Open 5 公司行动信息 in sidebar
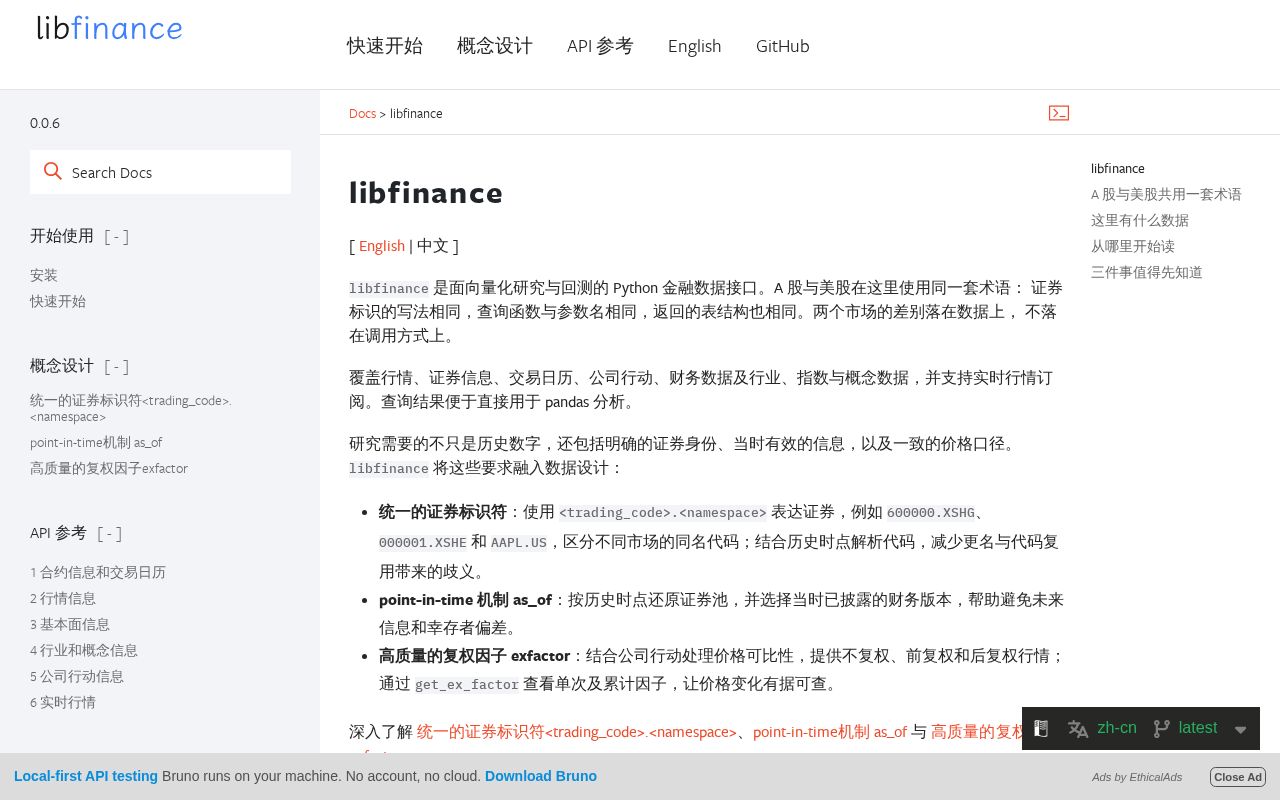The height and width of the screenshot is (800, 1280). tap(77, 676)
